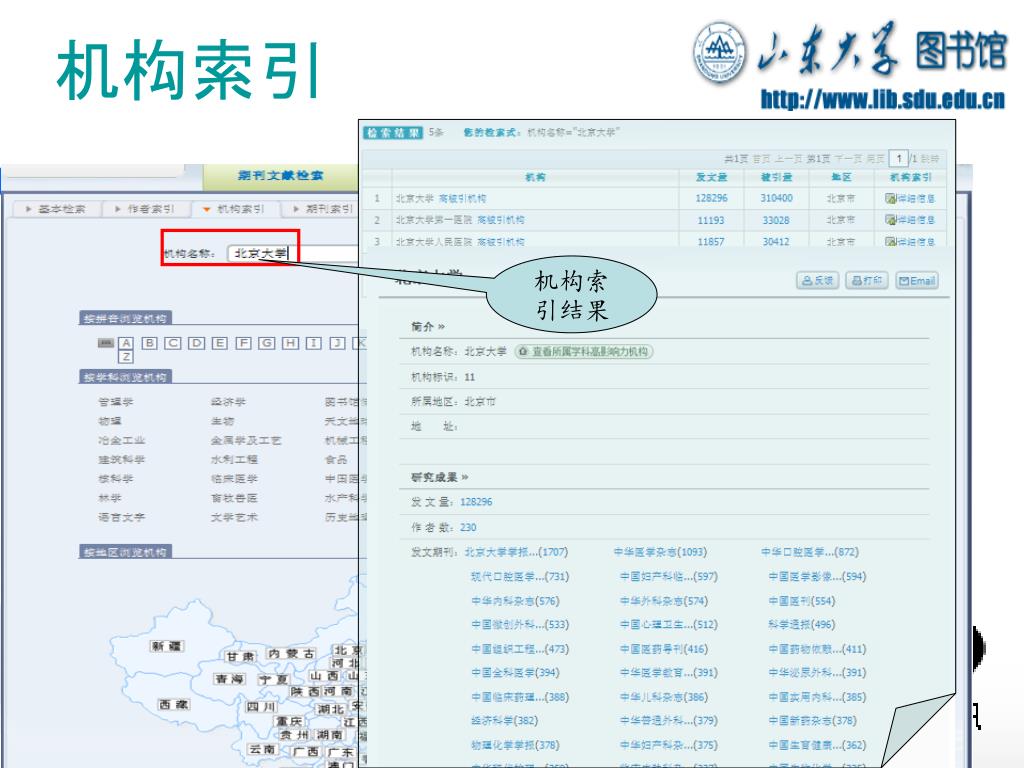Viewport: 1024px width, 768px height.
Task: Click the 打印 print button
Action: (867, 281)
